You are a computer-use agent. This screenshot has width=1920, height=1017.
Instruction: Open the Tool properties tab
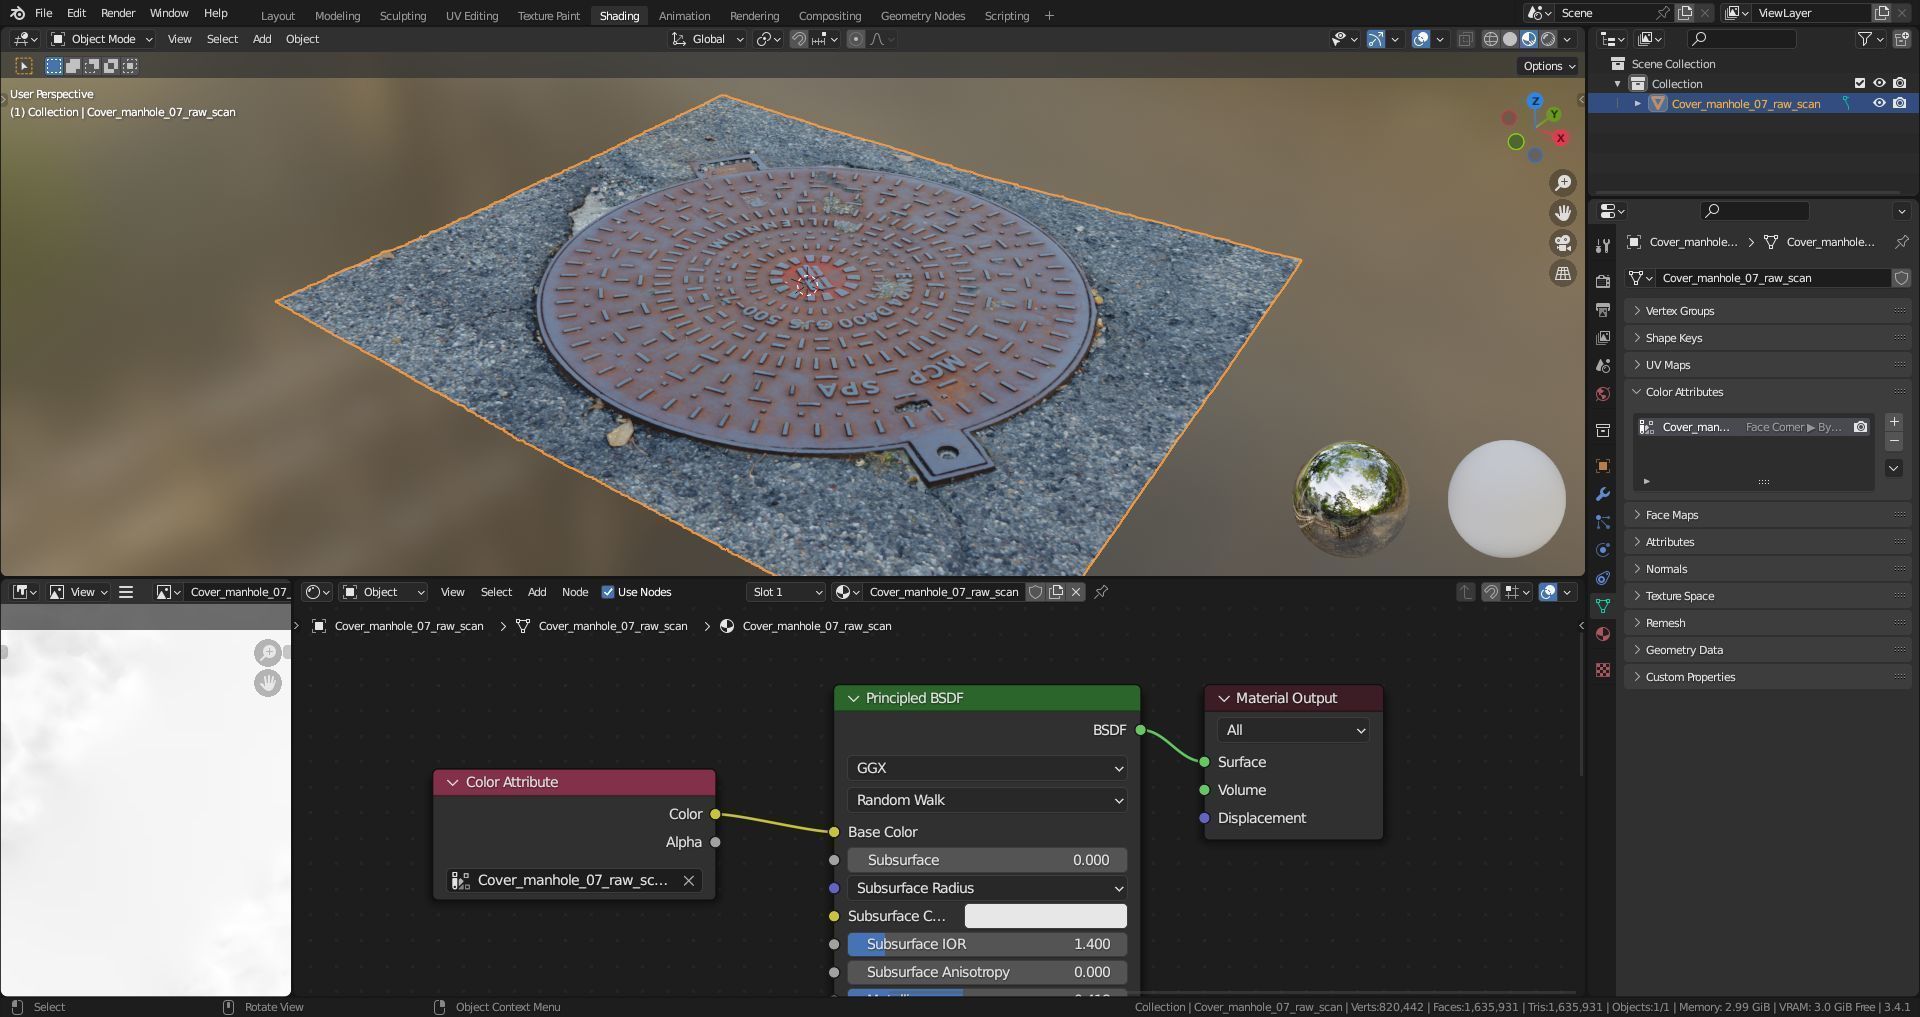1603,246
